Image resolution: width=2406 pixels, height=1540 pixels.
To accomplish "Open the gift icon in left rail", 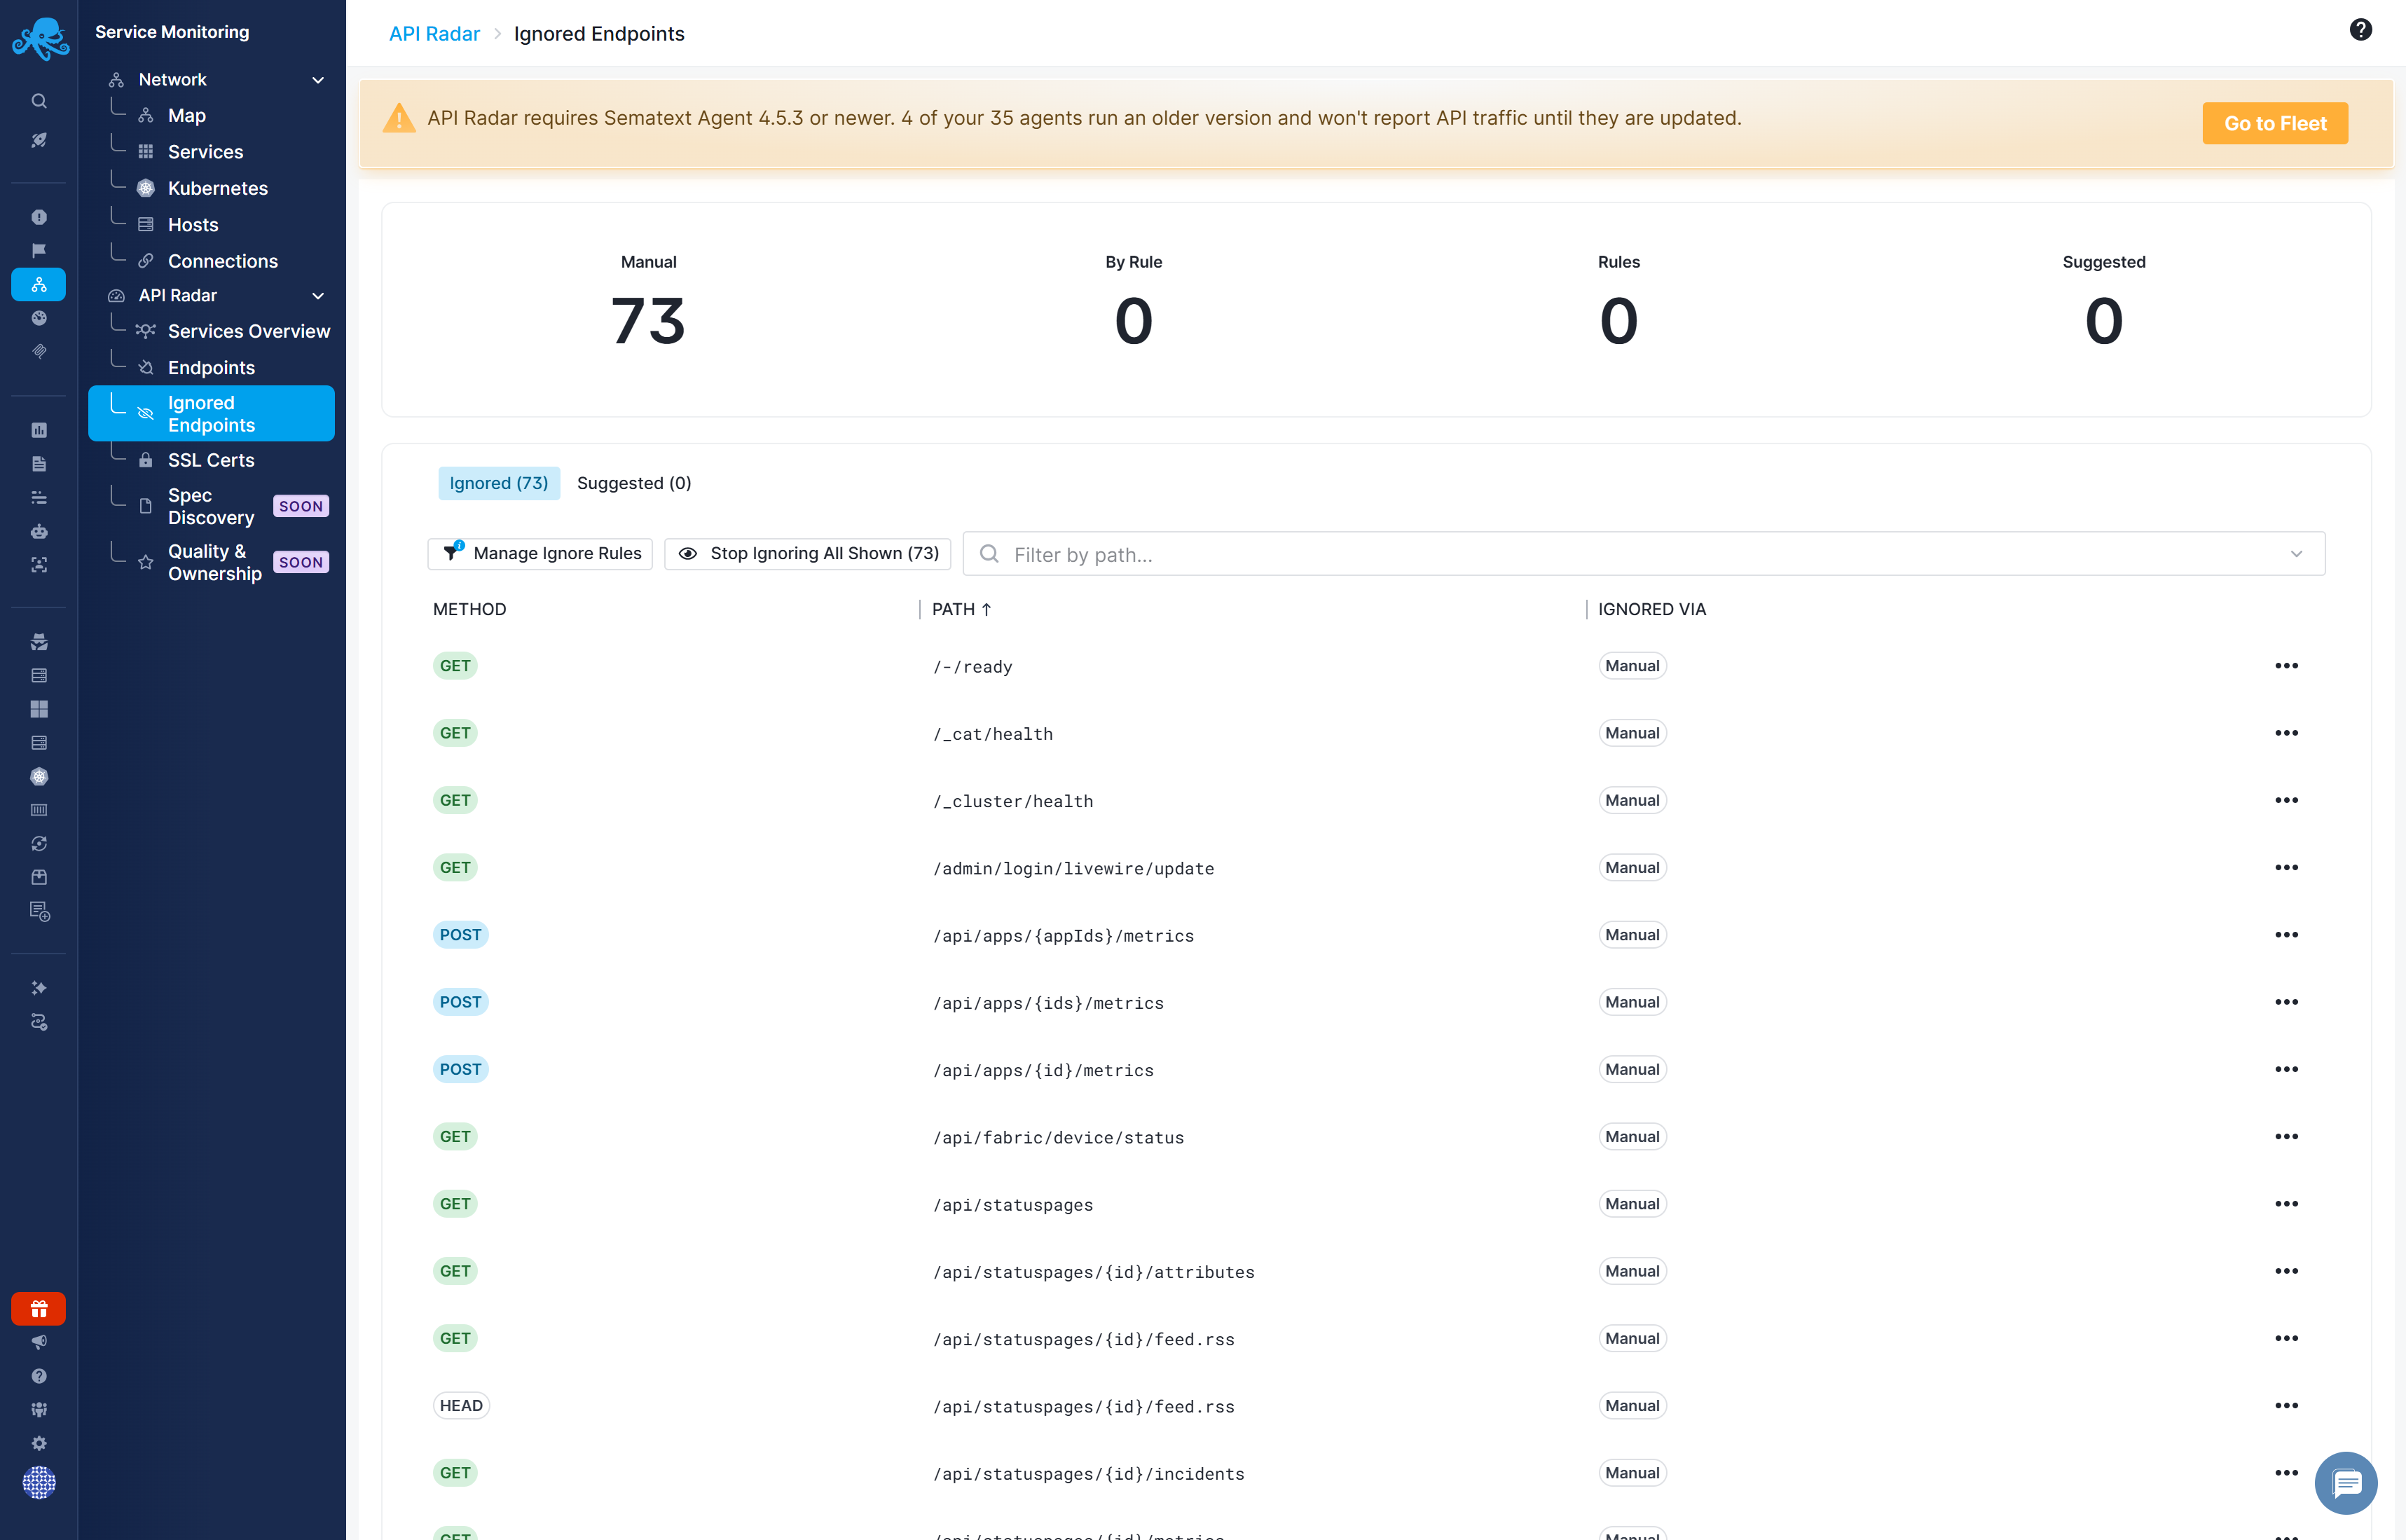I will 39,1308.
